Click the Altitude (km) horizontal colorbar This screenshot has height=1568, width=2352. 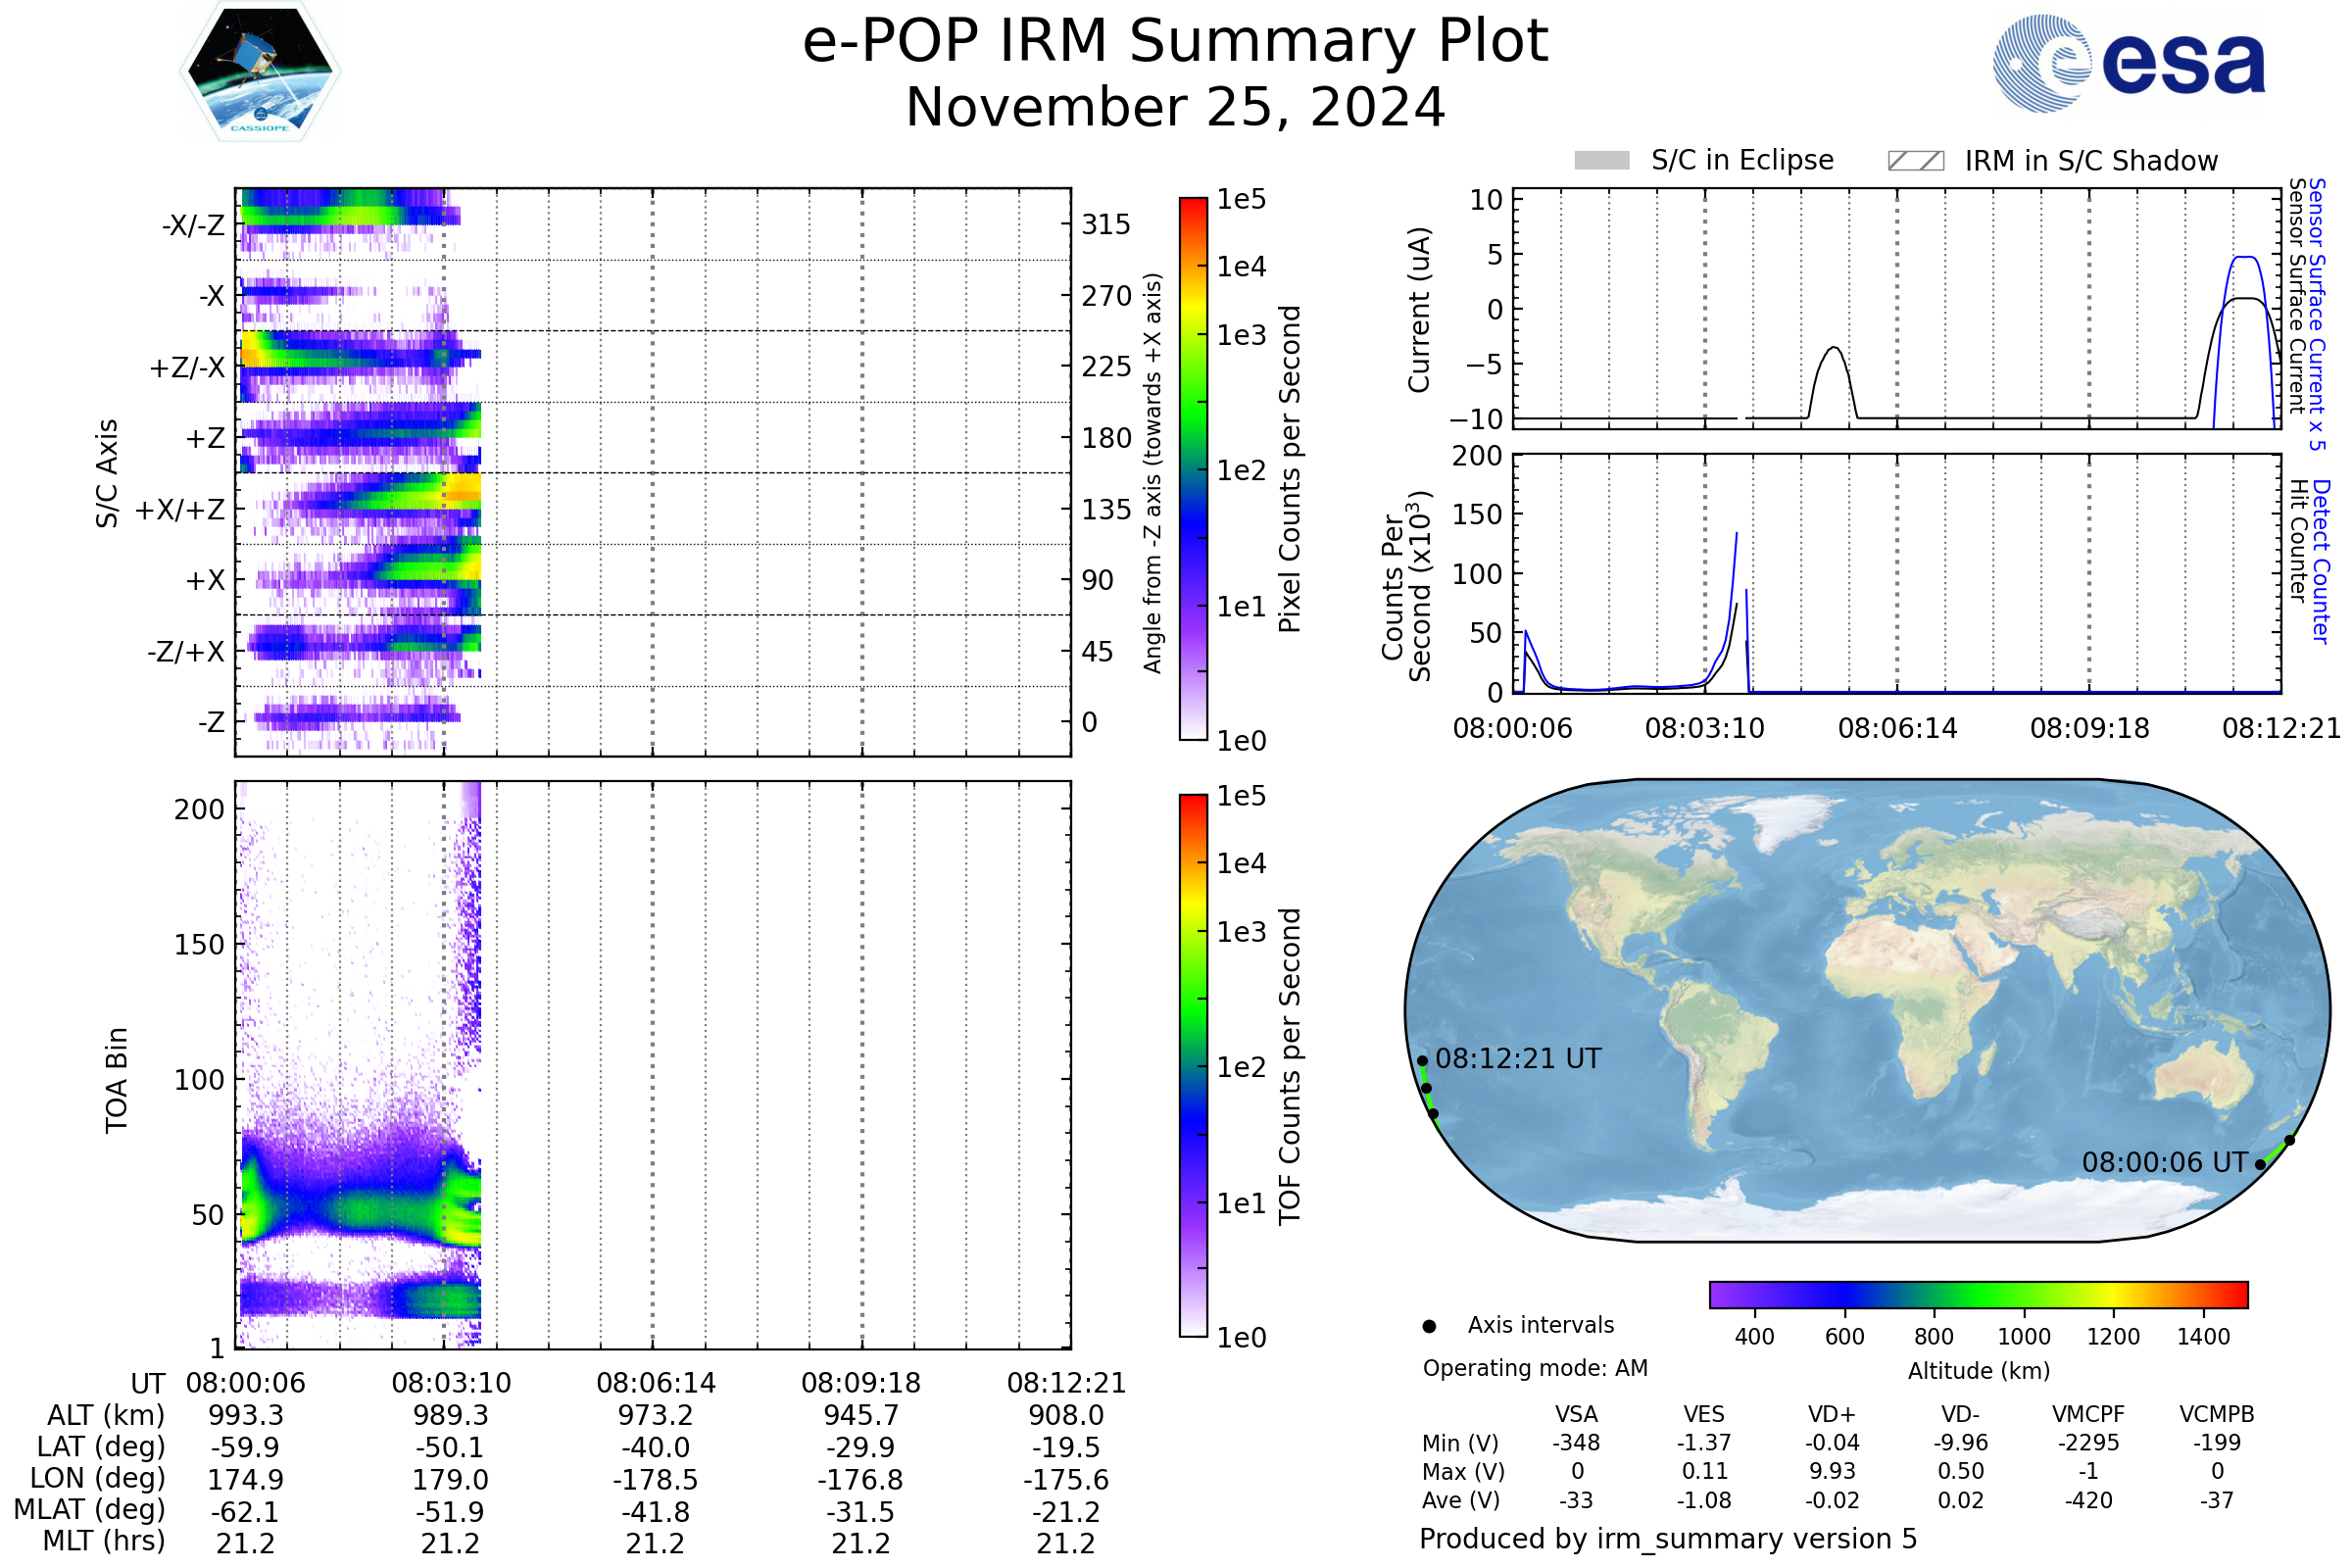(x=1978, y=1294)
